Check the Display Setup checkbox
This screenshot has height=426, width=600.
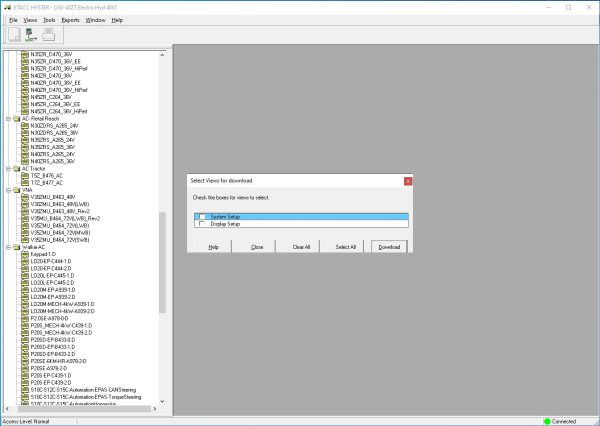(202, 224)
